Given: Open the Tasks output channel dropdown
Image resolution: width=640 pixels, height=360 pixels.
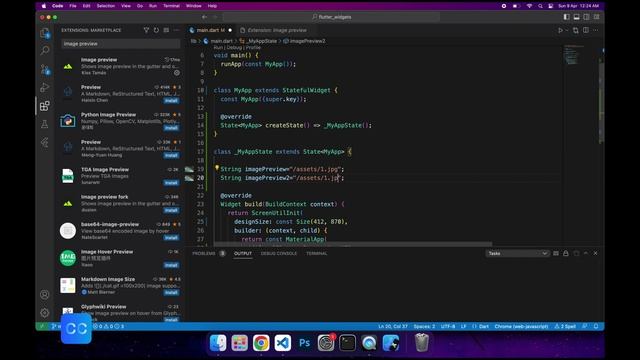Looking at the screenshot, I should coord(517,253).
